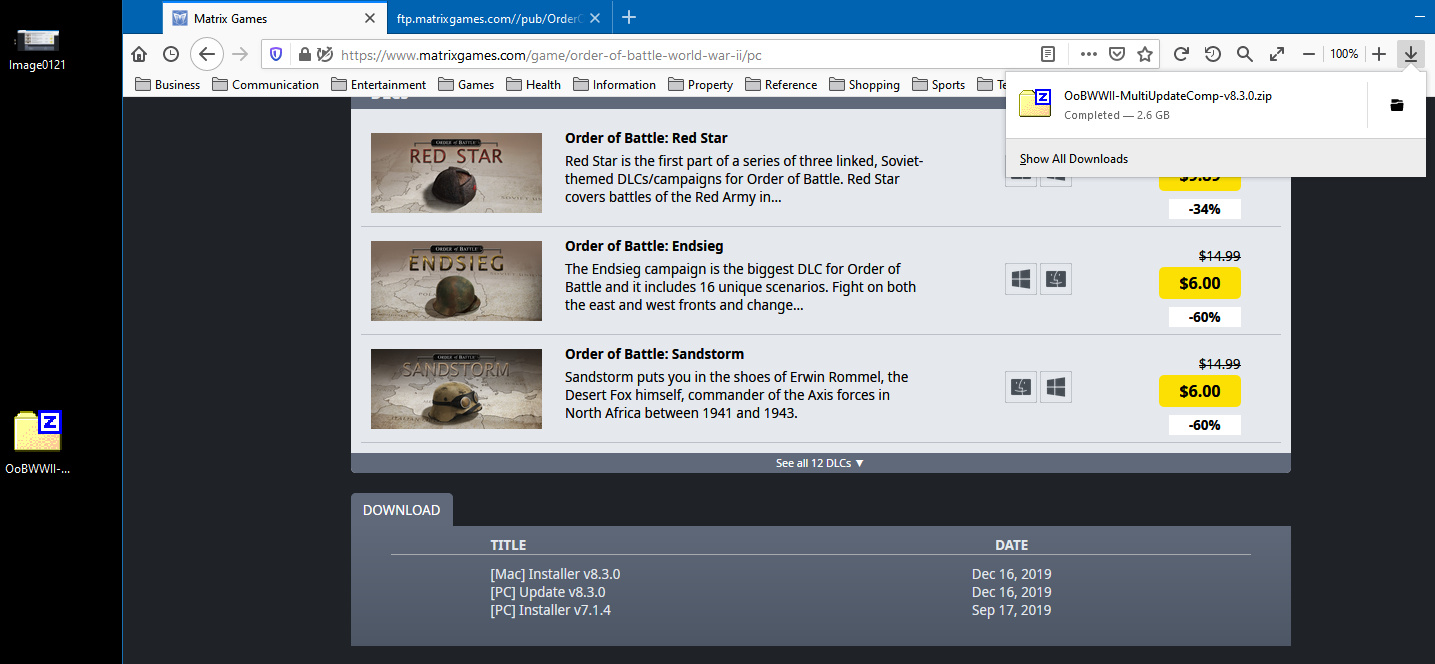This screenshot has width=1435, height=664.
Task: Open the Health bookmarks folder
Action: click(533, 85)
